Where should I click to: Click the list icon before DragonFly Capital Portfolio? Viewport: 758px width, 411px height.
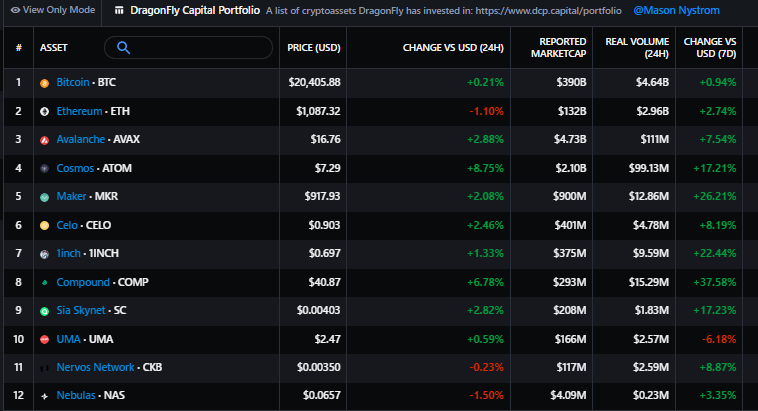(x=119, y=11)
